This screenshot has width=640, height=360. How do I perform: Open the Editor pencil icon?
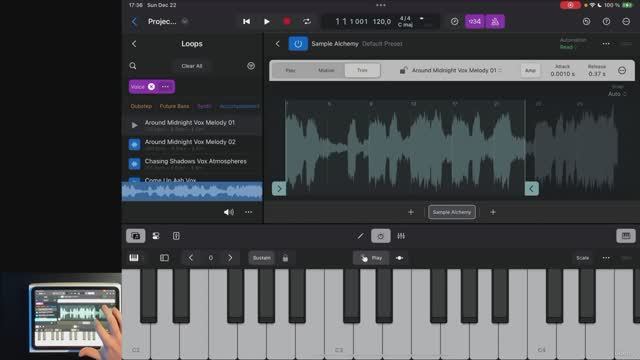tap(360, 236)
